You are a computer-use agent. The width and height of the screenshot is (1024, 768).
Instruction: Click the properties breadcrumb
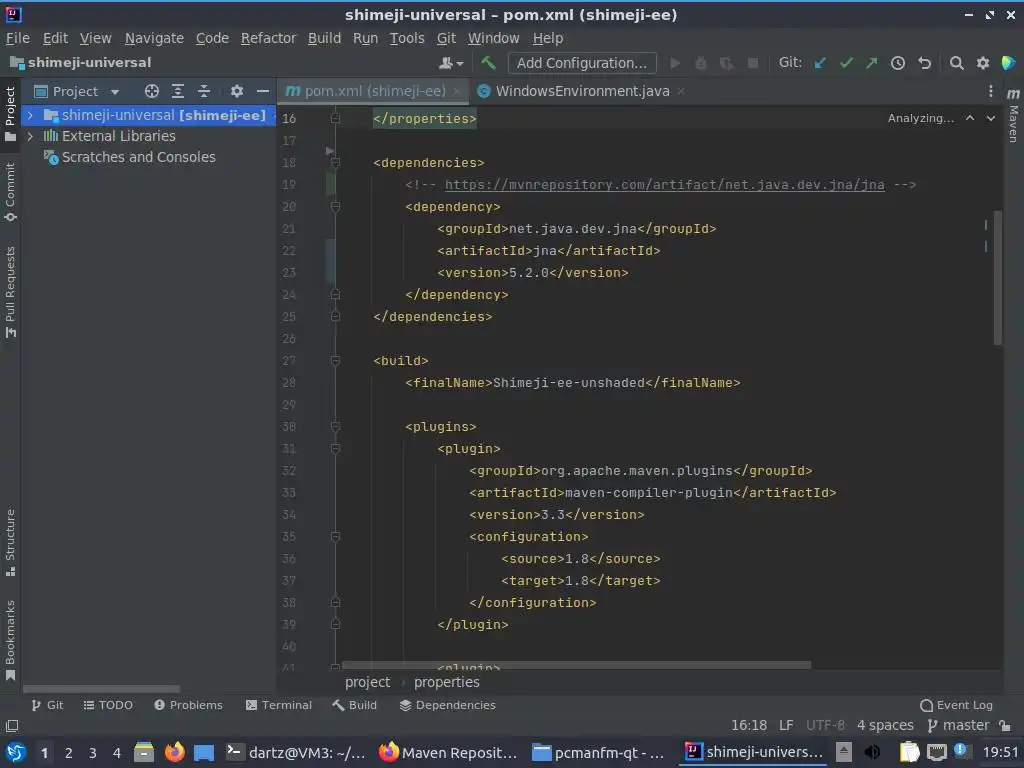click(x=447, y=682)
